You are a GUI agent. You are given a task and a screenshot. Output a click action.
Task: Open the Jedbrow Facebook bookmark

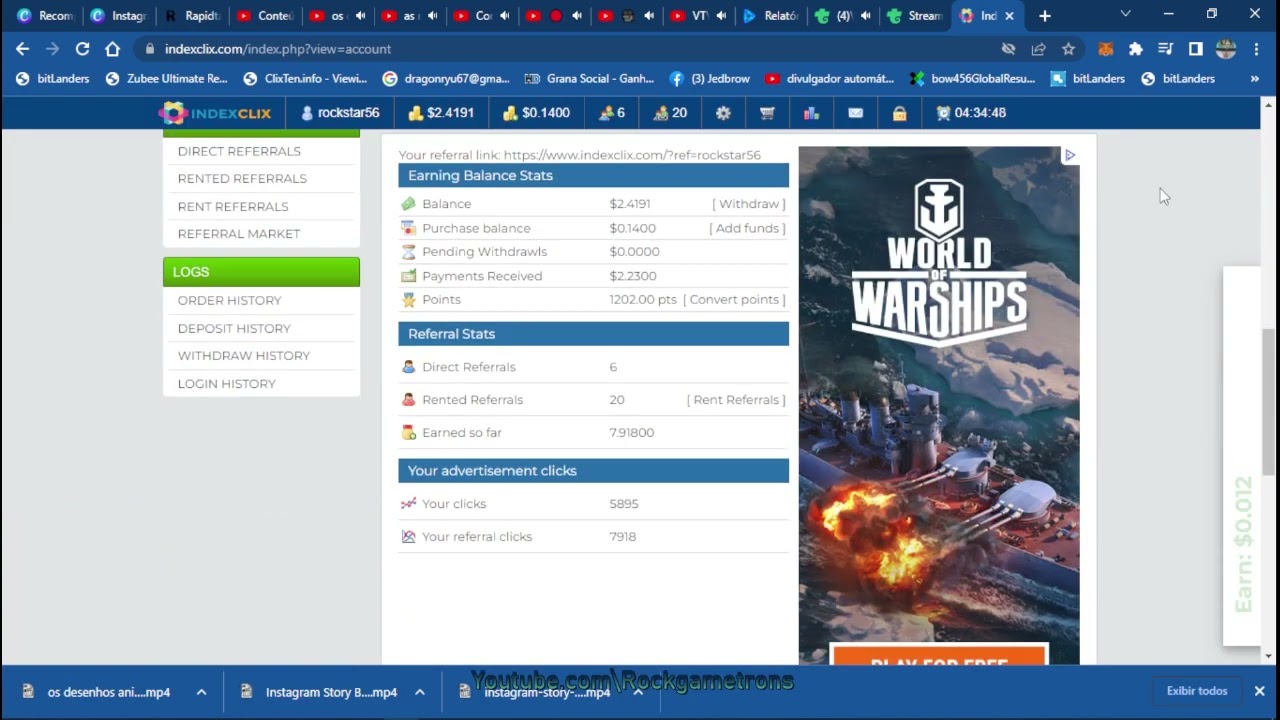[x=710, y=78]
